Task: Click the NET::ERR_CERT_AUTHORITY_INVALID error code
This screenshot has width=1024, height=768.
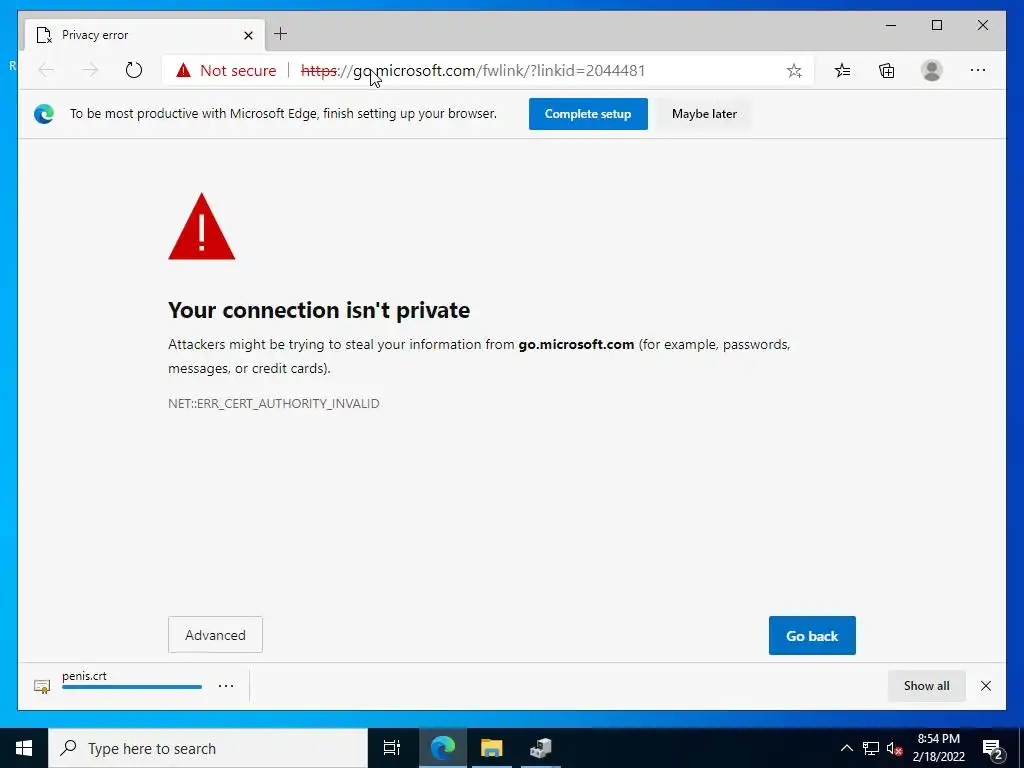Action: 274,404
